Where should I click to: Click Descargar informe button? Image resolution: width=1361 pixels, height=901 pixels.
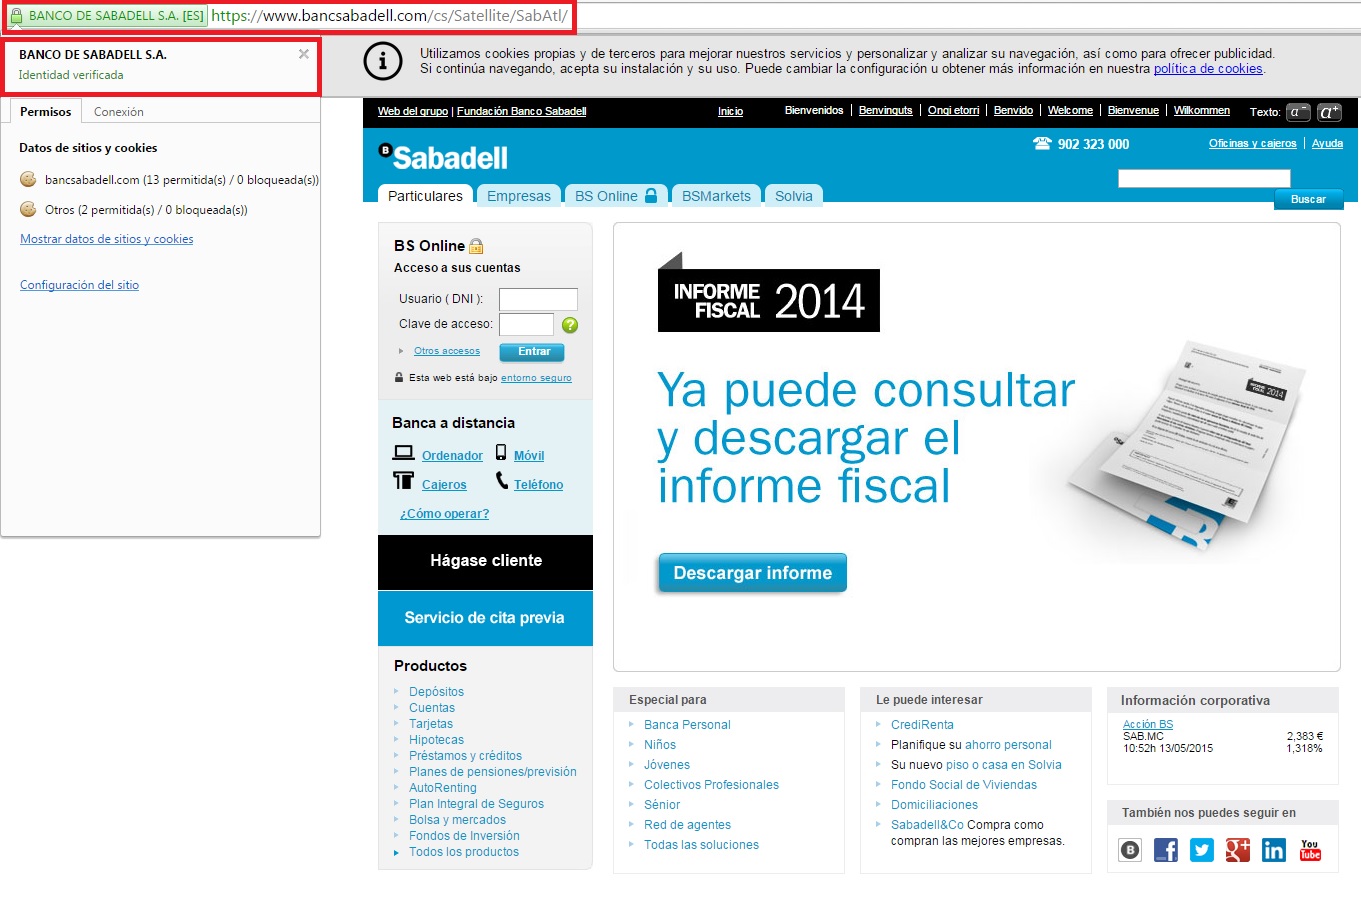pos(752,573)
